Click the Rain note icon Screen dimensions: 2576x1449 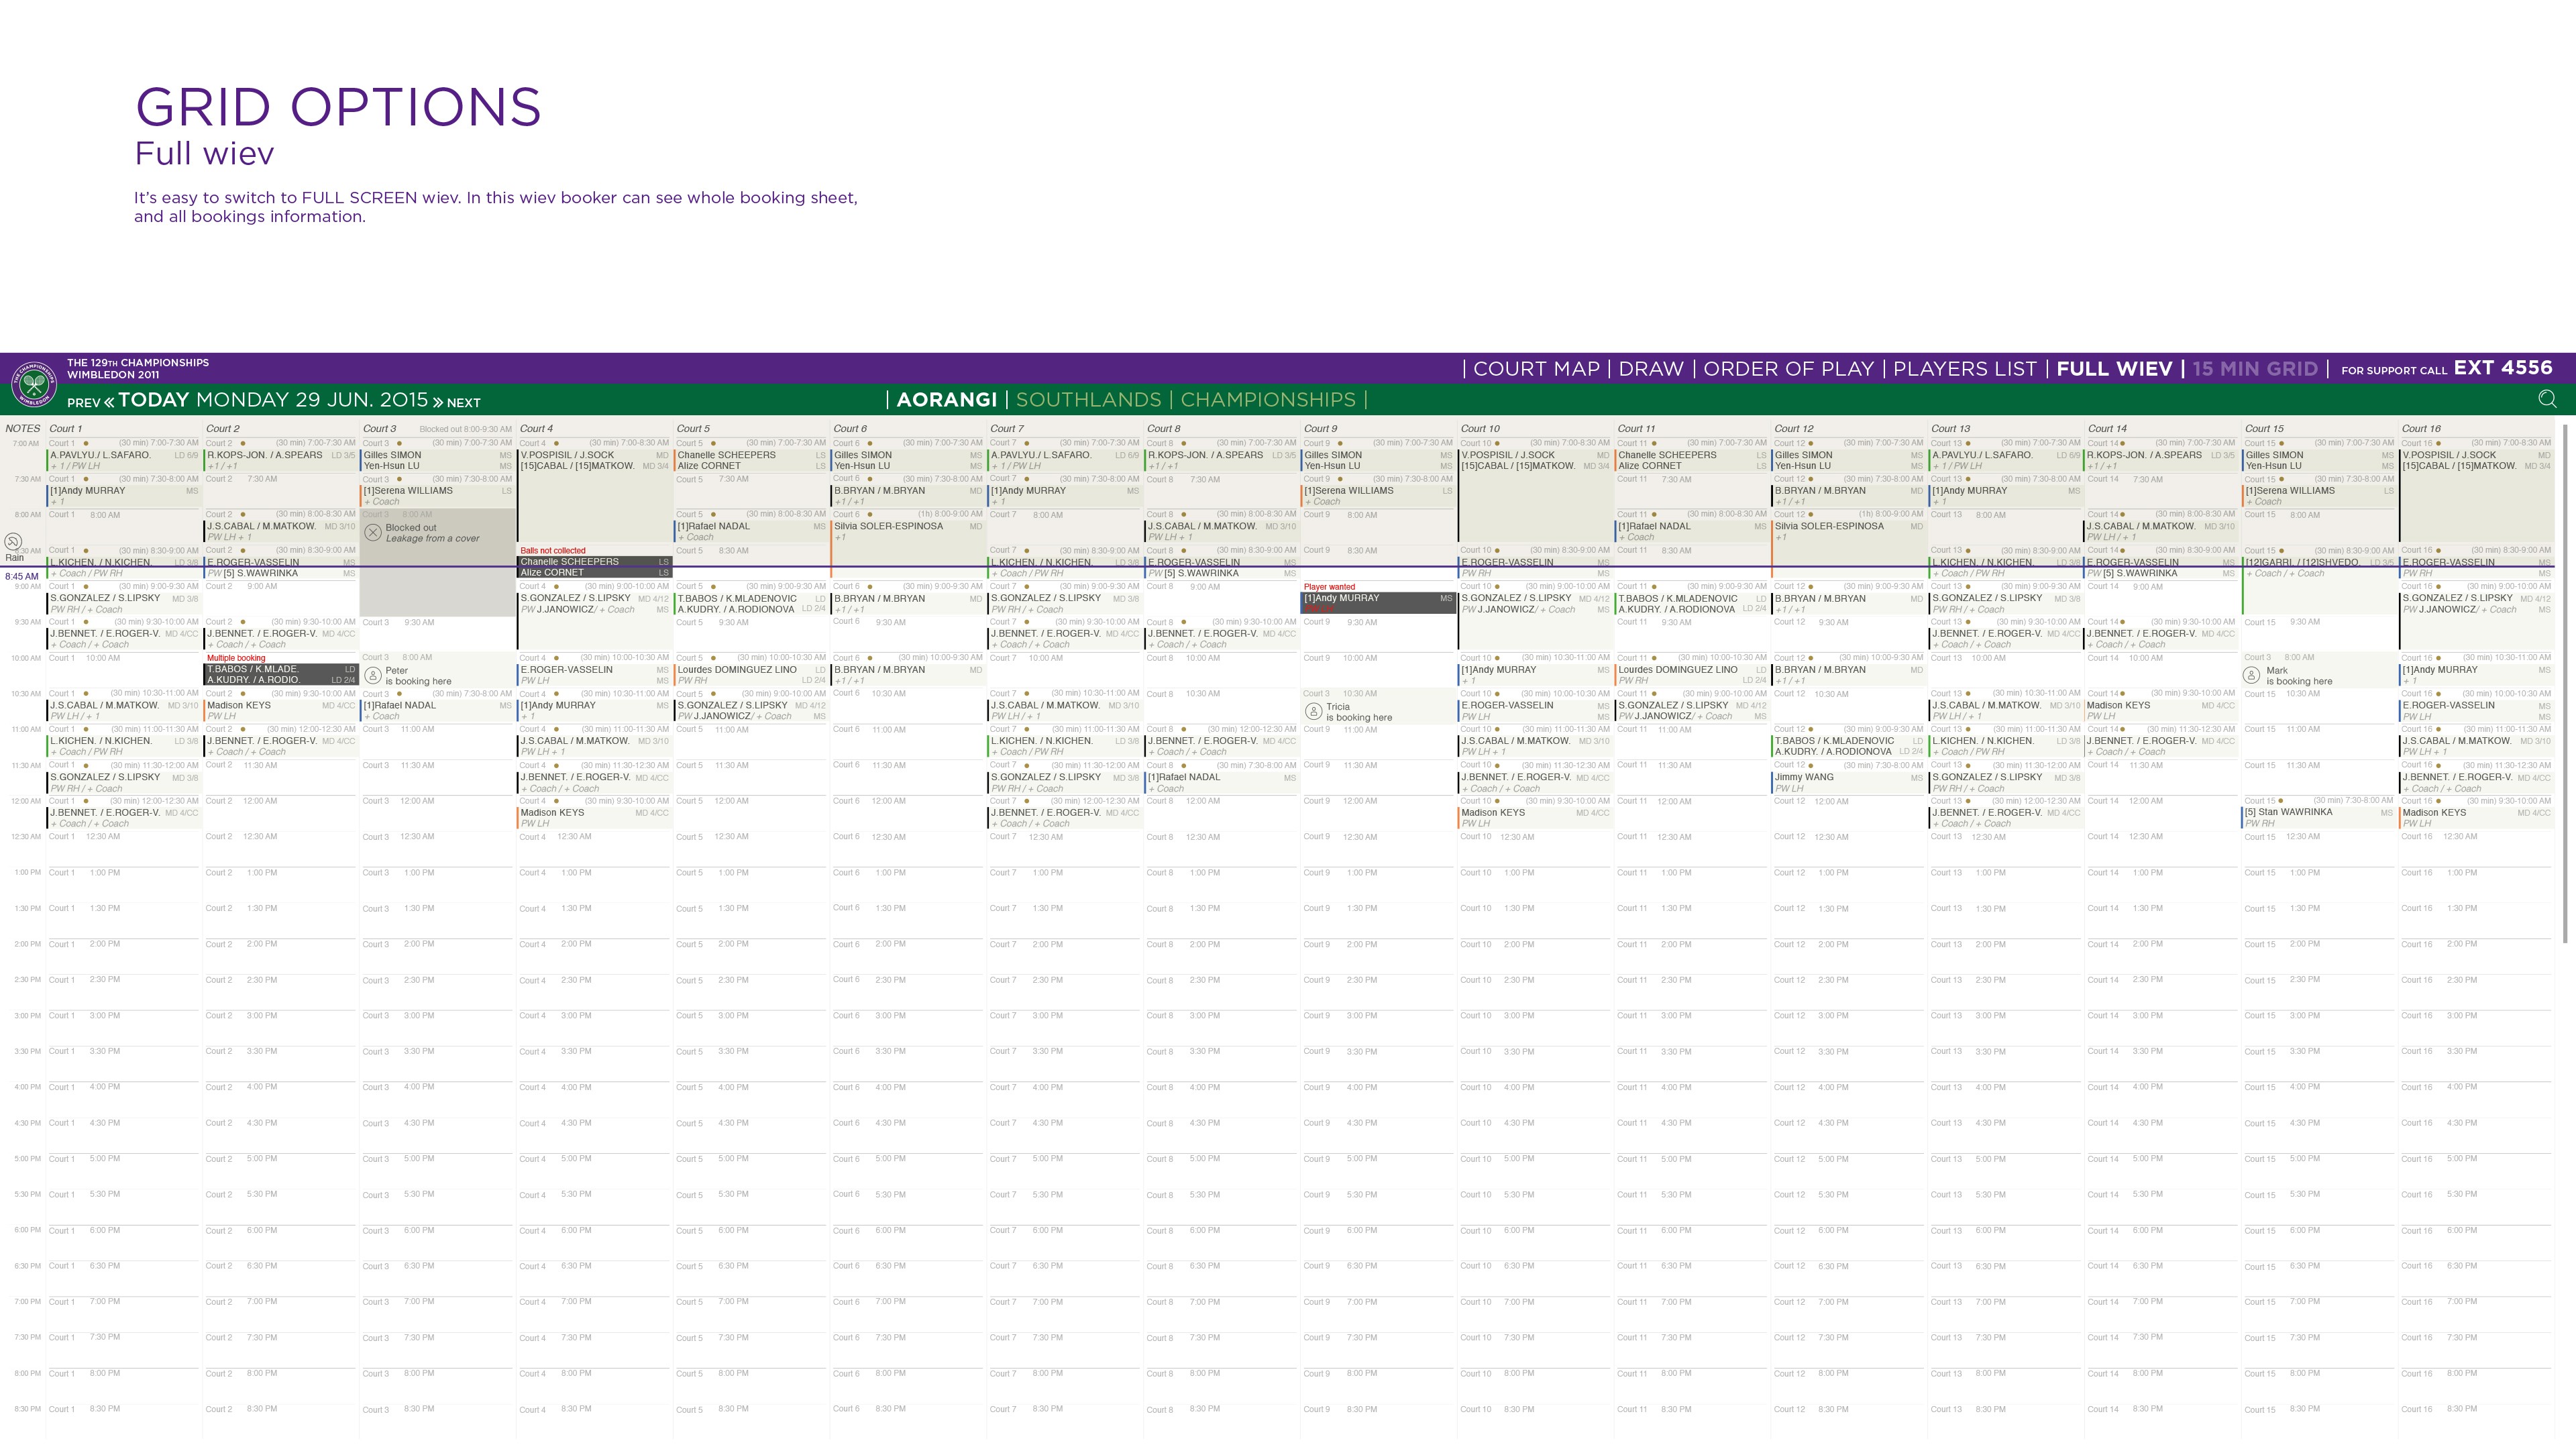point(13,541)
